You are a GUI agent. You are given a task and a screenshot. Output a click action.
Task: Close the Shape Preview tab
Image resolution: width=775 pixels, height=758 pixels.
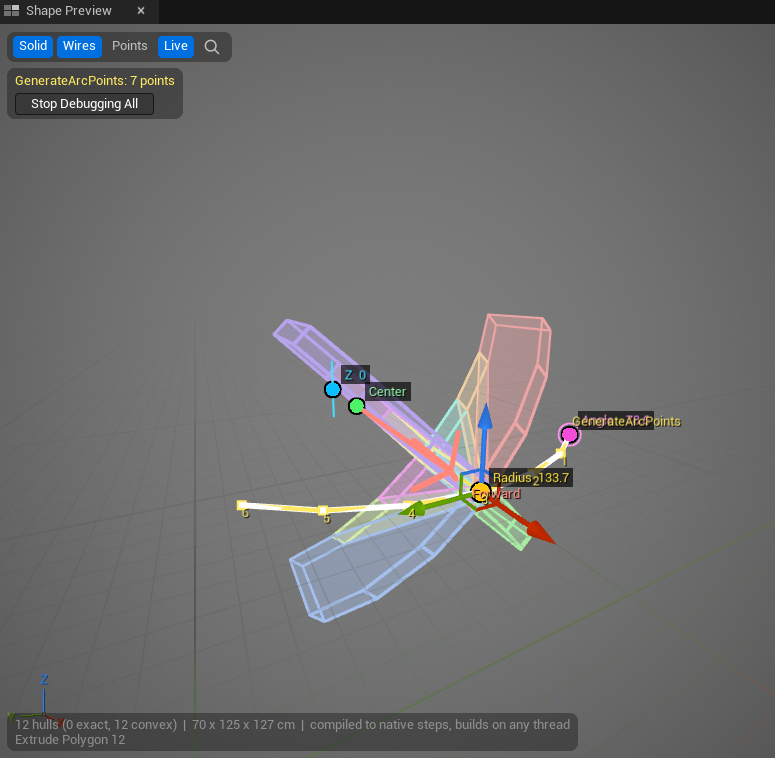[141, 11]
